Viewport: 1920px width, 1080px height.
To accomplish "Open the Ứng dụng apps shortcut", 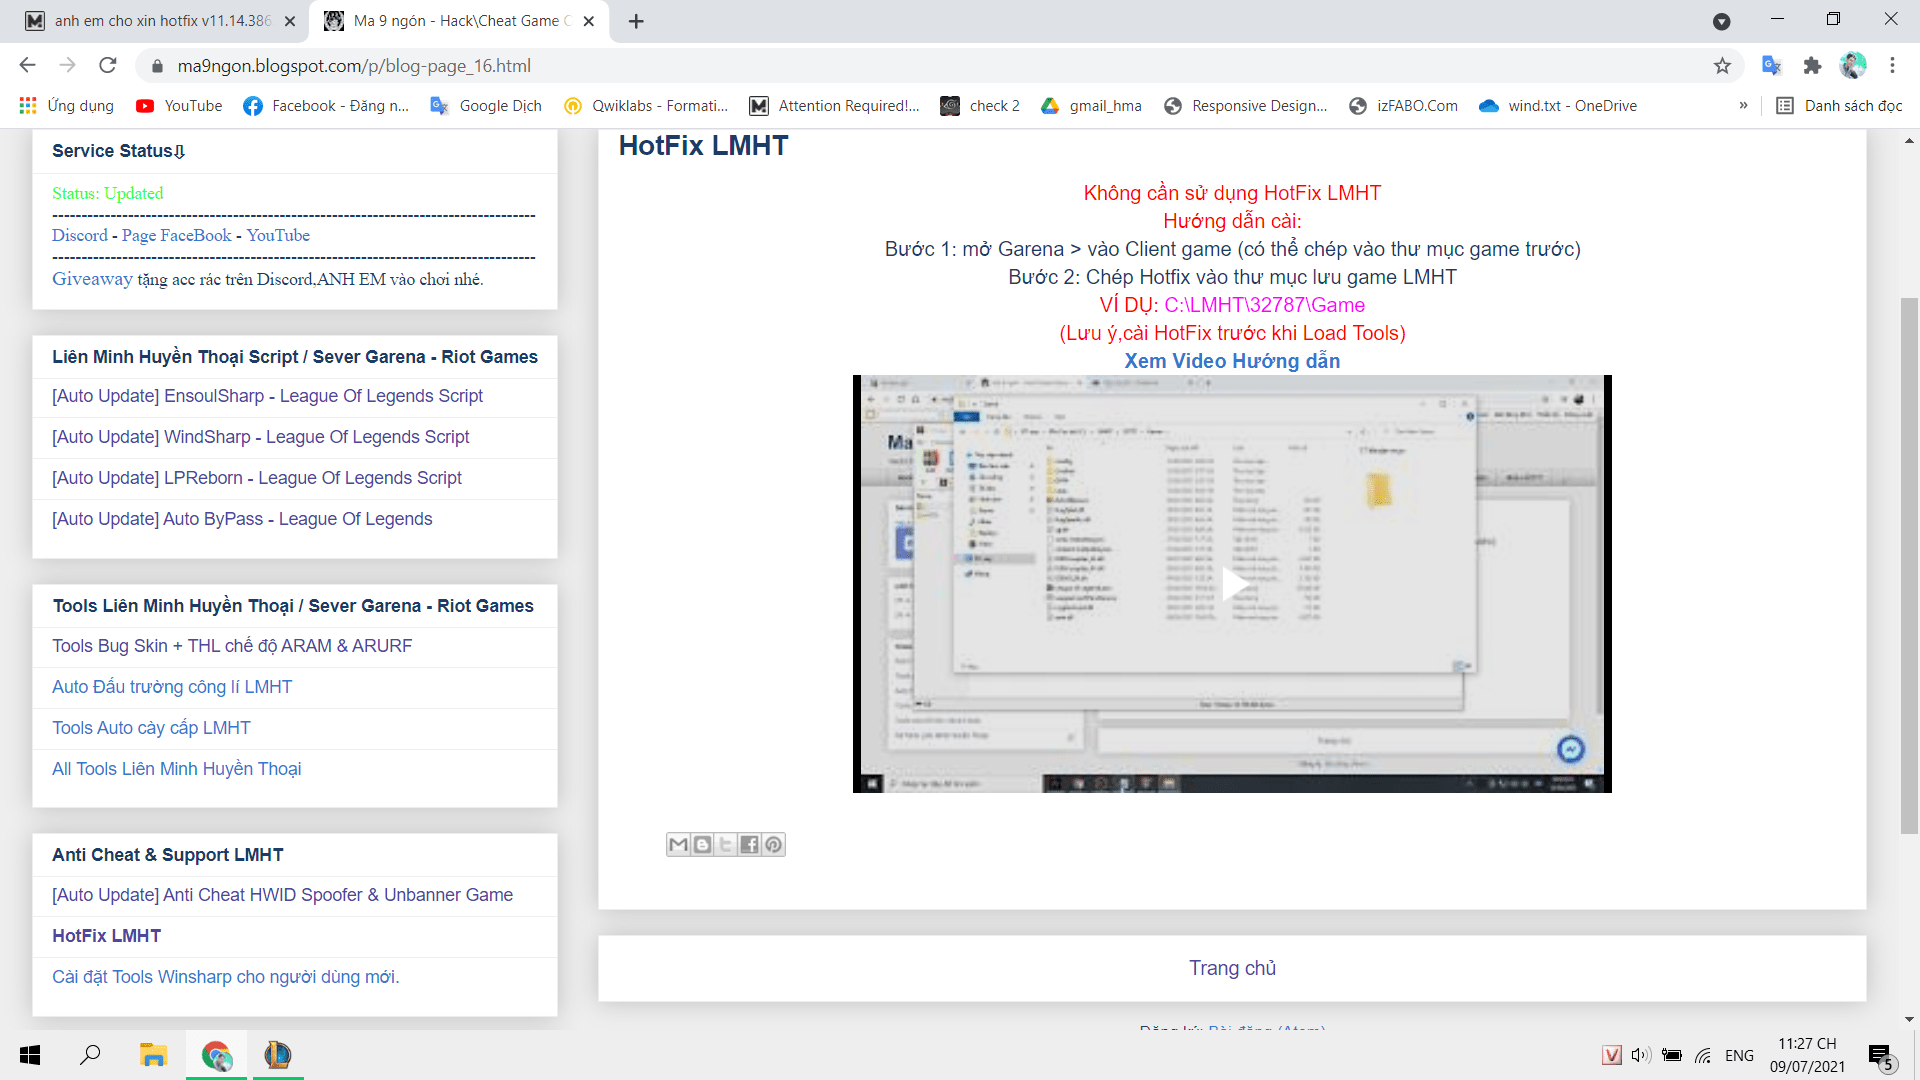I will [x=67, y=106].
